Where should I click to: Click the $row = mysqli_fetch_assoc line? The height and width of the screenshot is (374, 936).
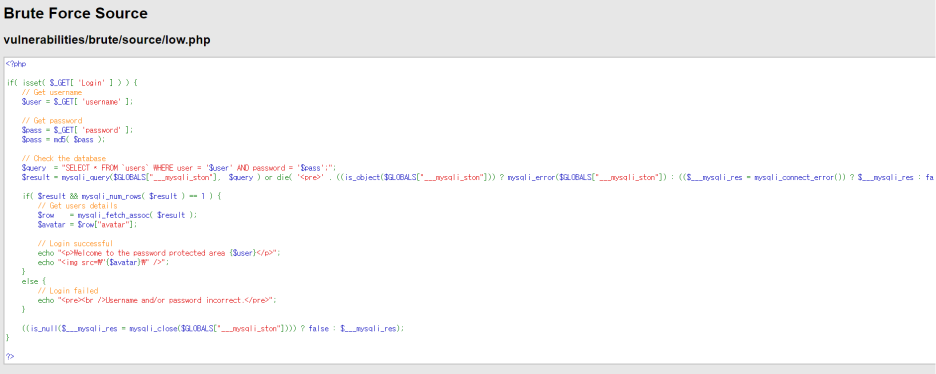point(117,215)
